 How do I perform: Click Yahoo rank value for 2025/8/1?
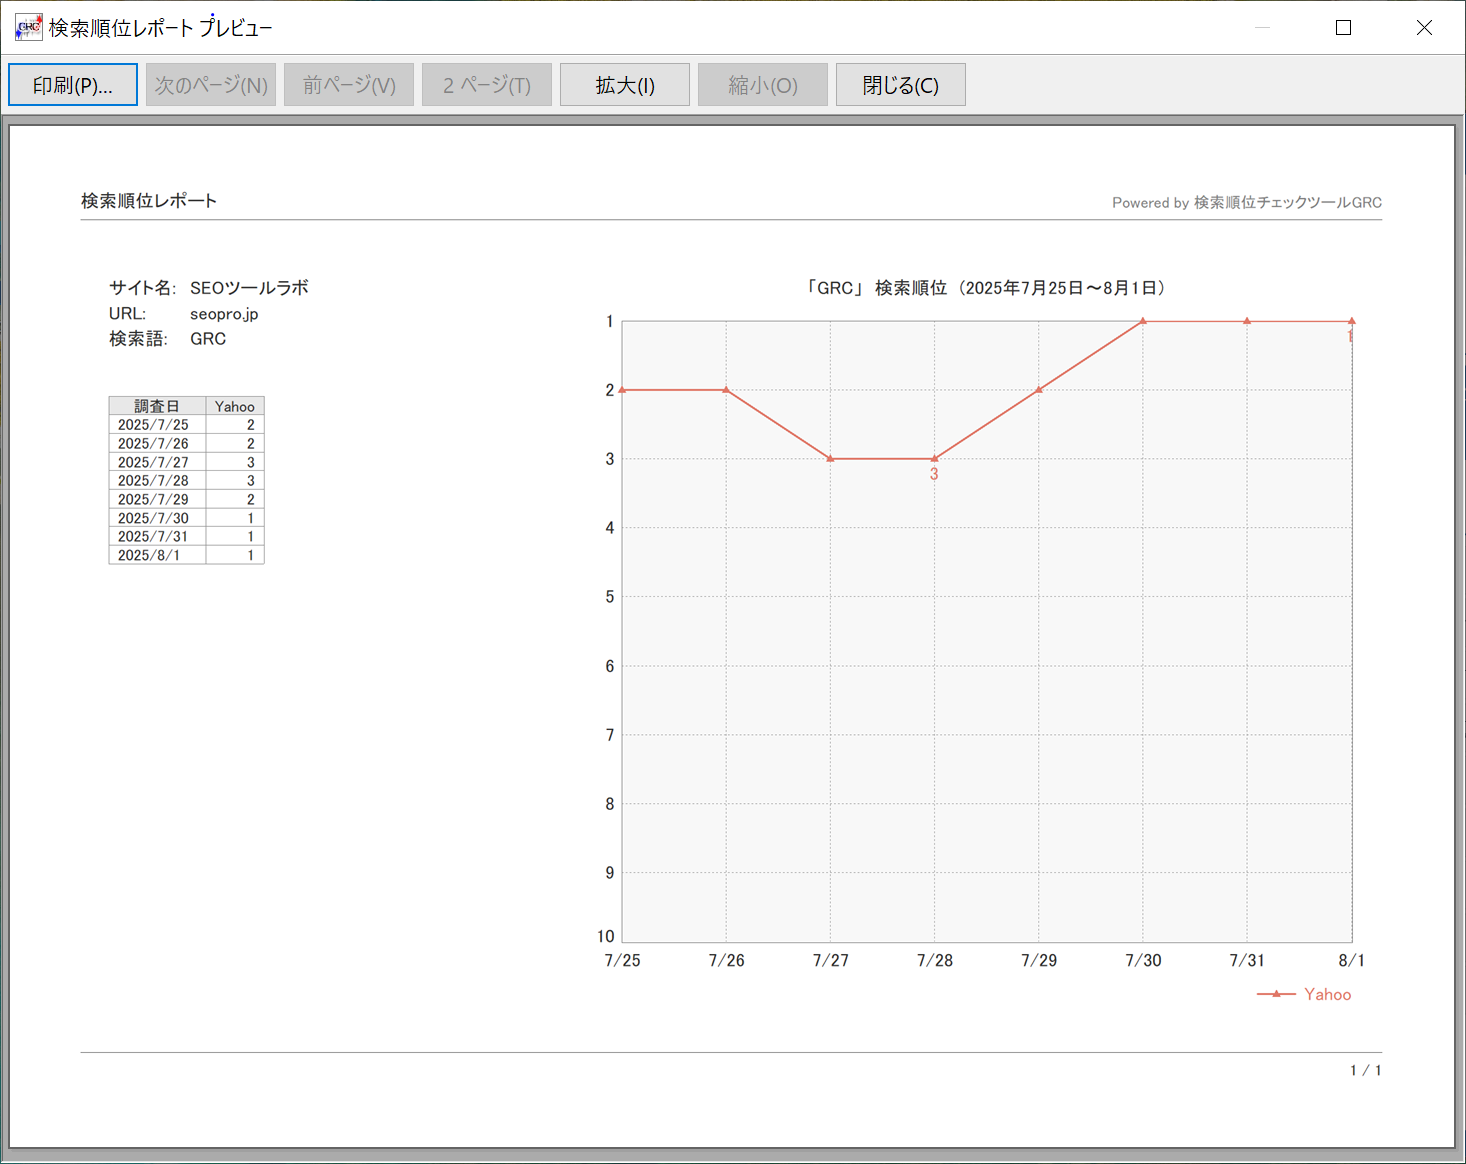pos(251,555)
